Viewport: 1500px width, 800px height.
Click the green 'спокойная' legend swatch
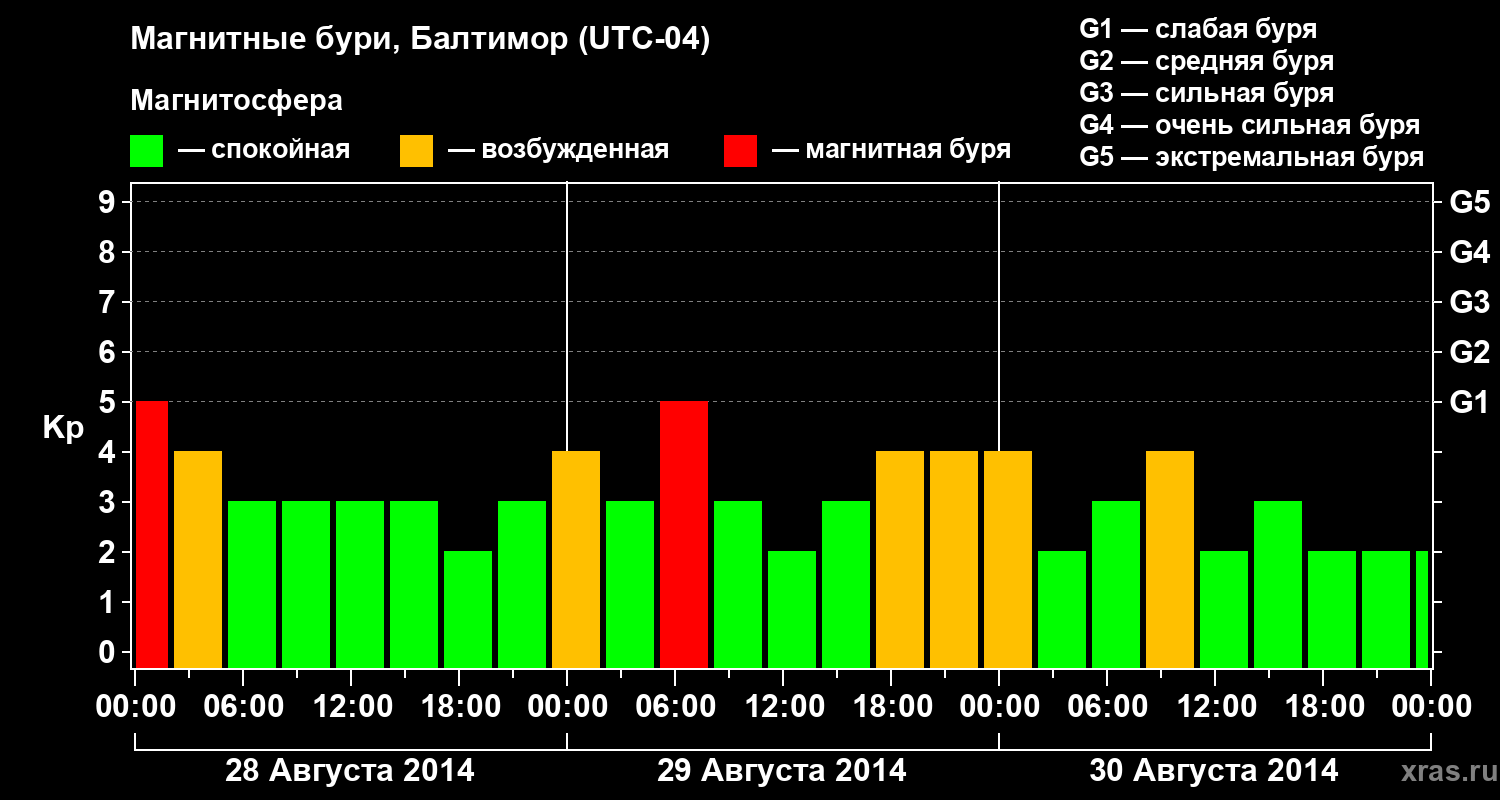(147, 151)
